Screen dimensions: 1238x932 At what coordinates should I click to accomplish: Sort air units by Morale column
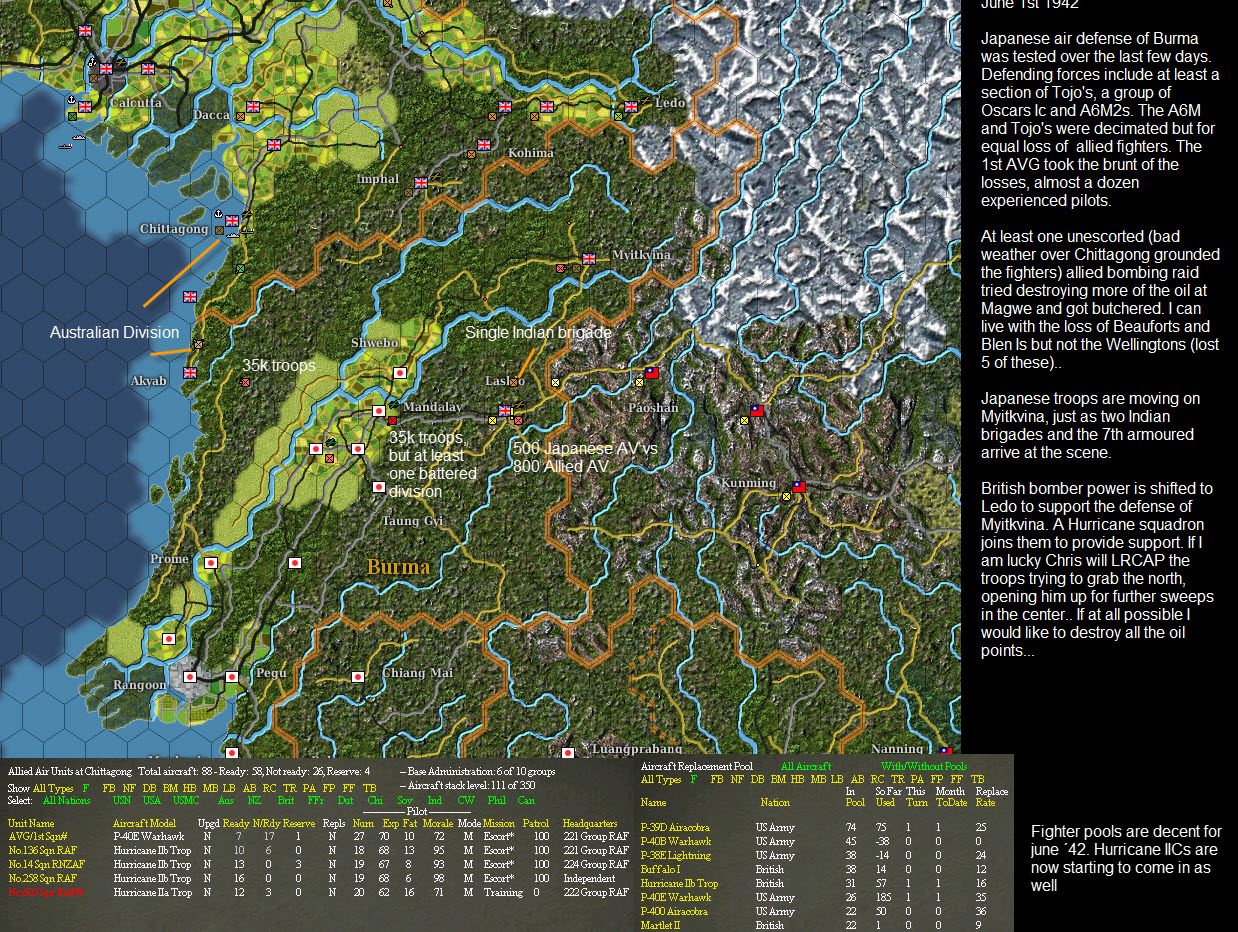(438, 822)
